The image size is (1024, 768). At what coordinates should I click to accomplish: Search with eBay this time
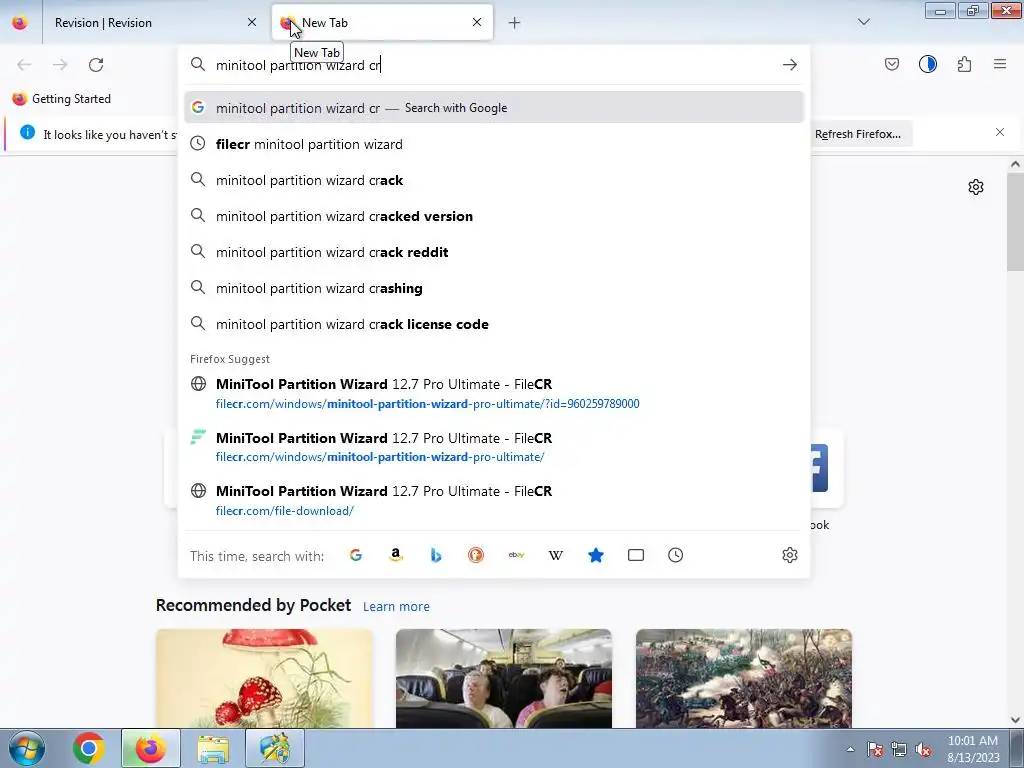[516, 555]
